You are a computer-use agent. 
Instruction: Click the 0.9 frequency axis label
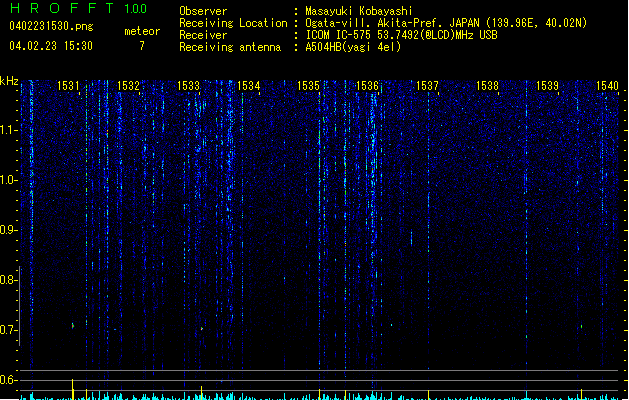tap(9, 230)
